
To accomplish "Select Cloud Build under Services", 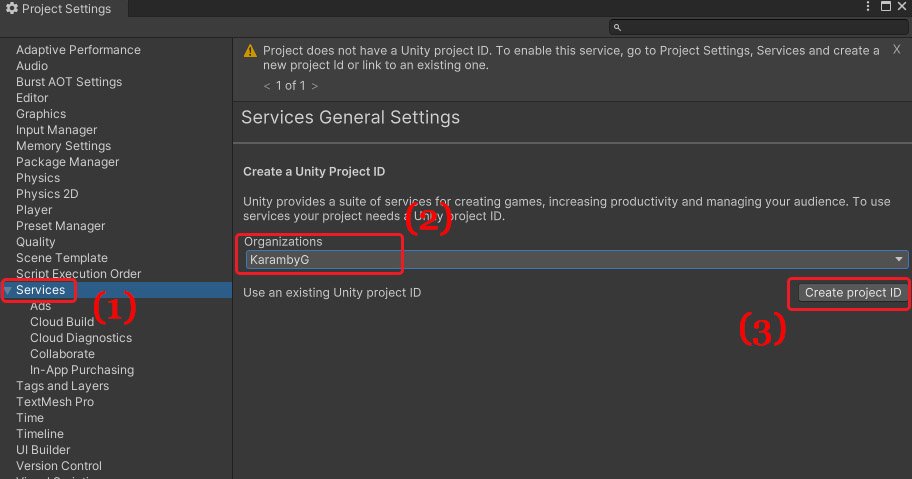I will pyautogui.click(x=61, y=322).
